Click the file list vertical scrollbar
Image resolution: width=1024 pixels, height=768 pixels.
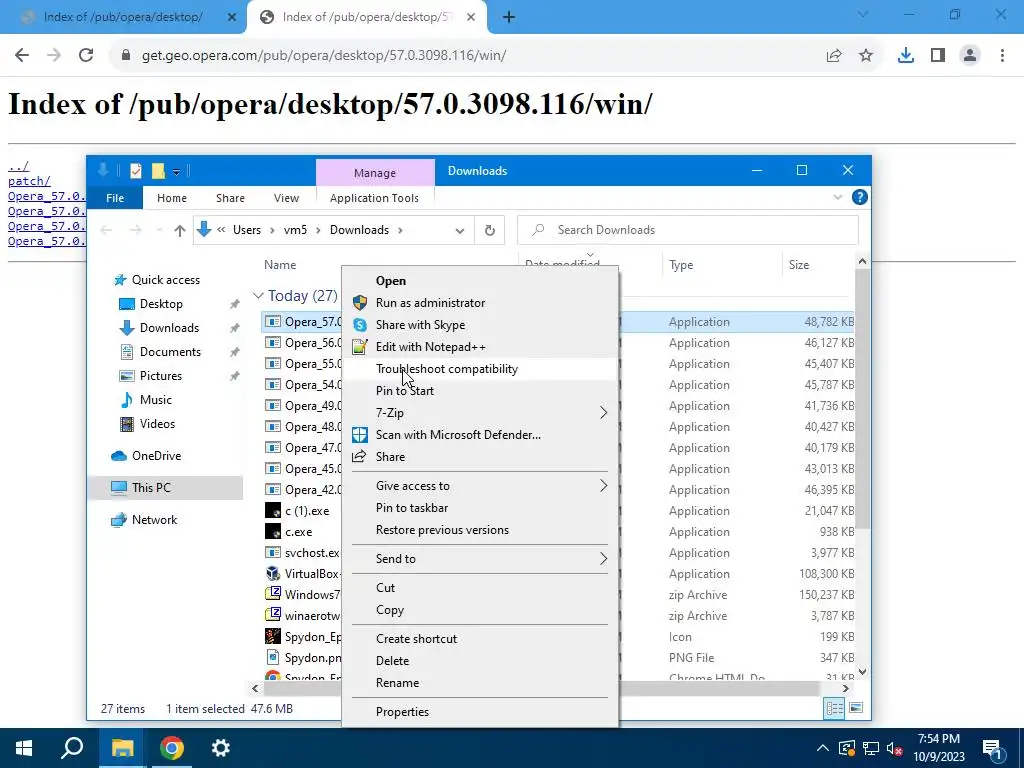(862, 398)
